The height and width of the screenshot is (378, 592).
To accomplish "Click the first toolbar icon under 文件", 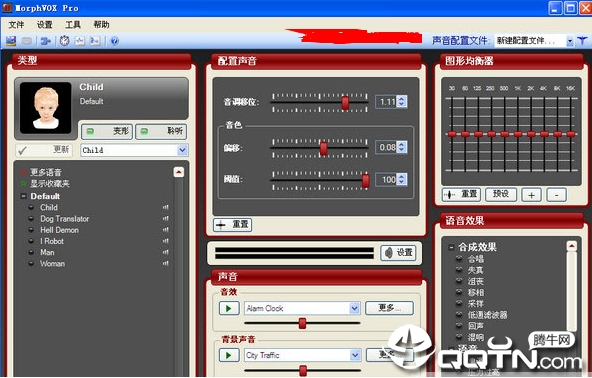I will pos(11,40).
